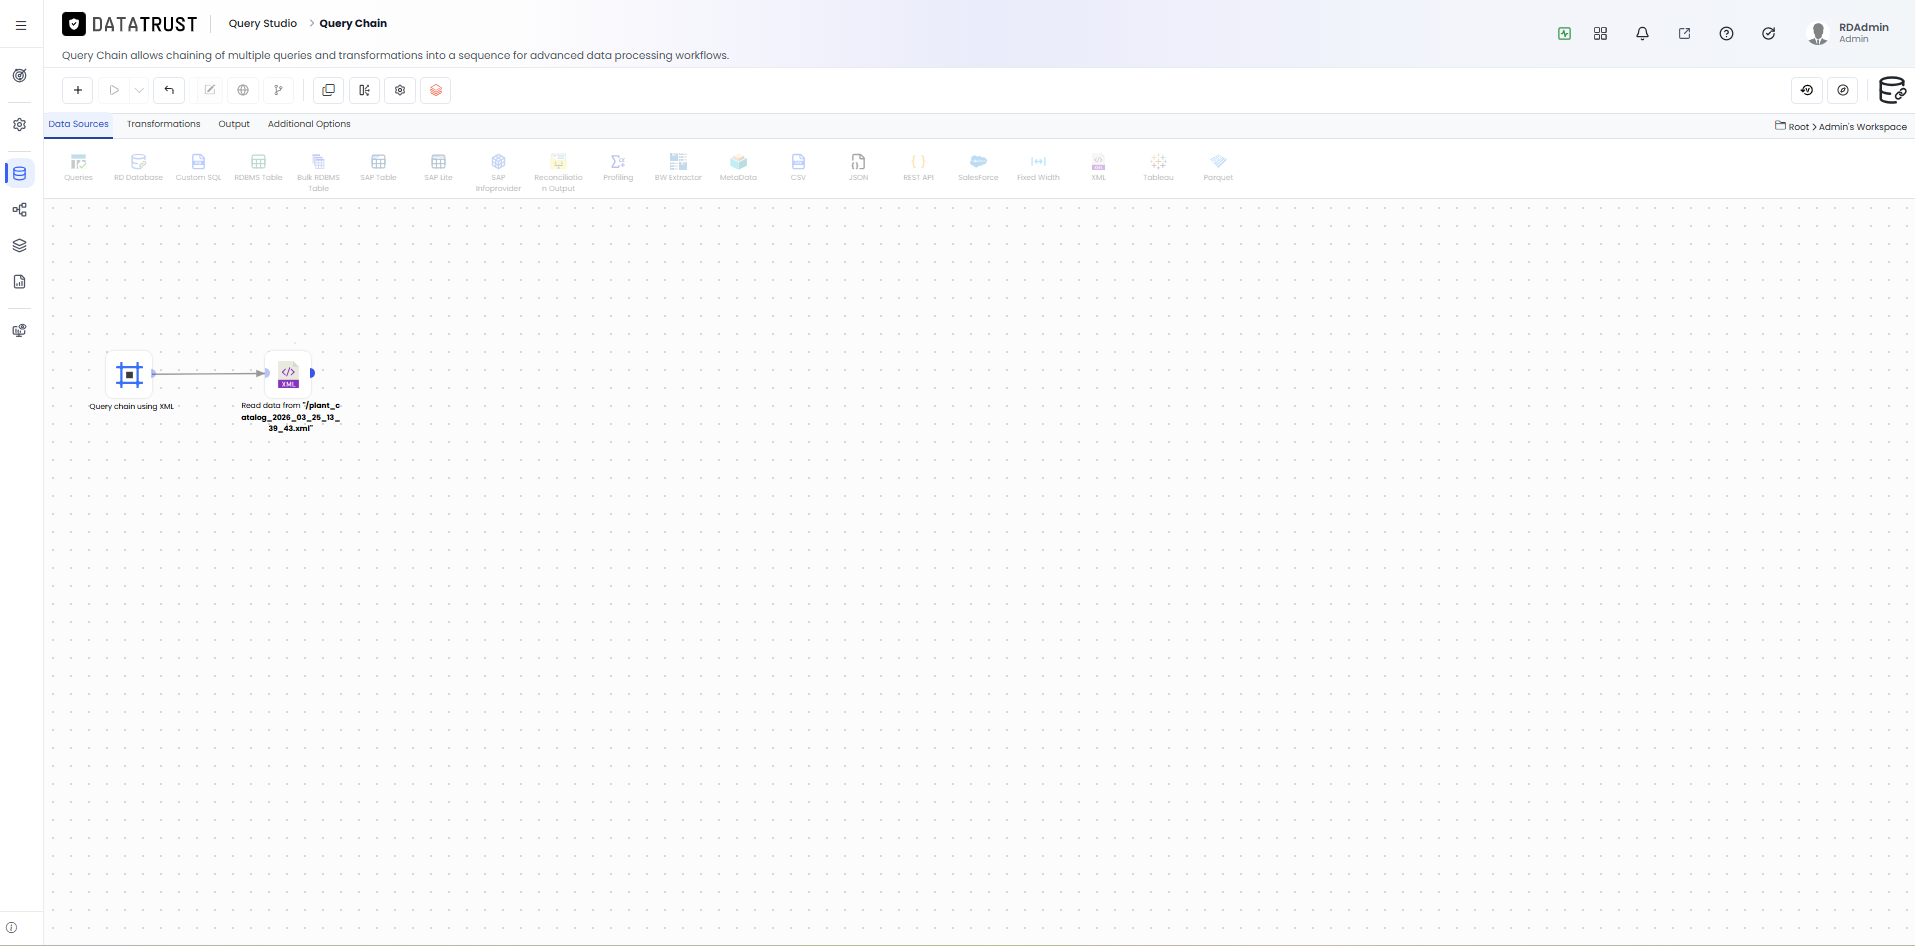The width and height of the screenshot is (1915, 946).
Task: Add a Tableau data source
Action: (x=1158, y=167)
